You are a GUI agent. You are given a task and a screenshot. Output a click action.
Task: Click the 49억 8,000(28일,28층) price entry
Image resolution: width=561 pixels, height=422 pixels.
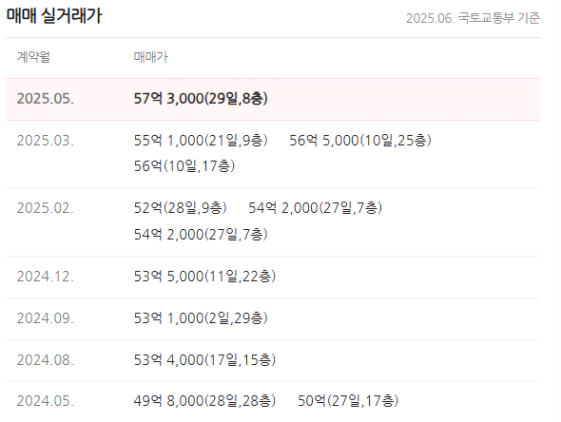tap(205, 401)
